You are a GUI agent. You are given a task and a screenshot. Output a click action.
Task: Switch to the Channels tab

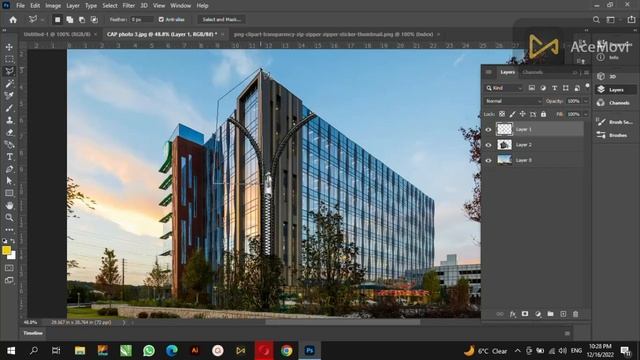tap(533, 72)
